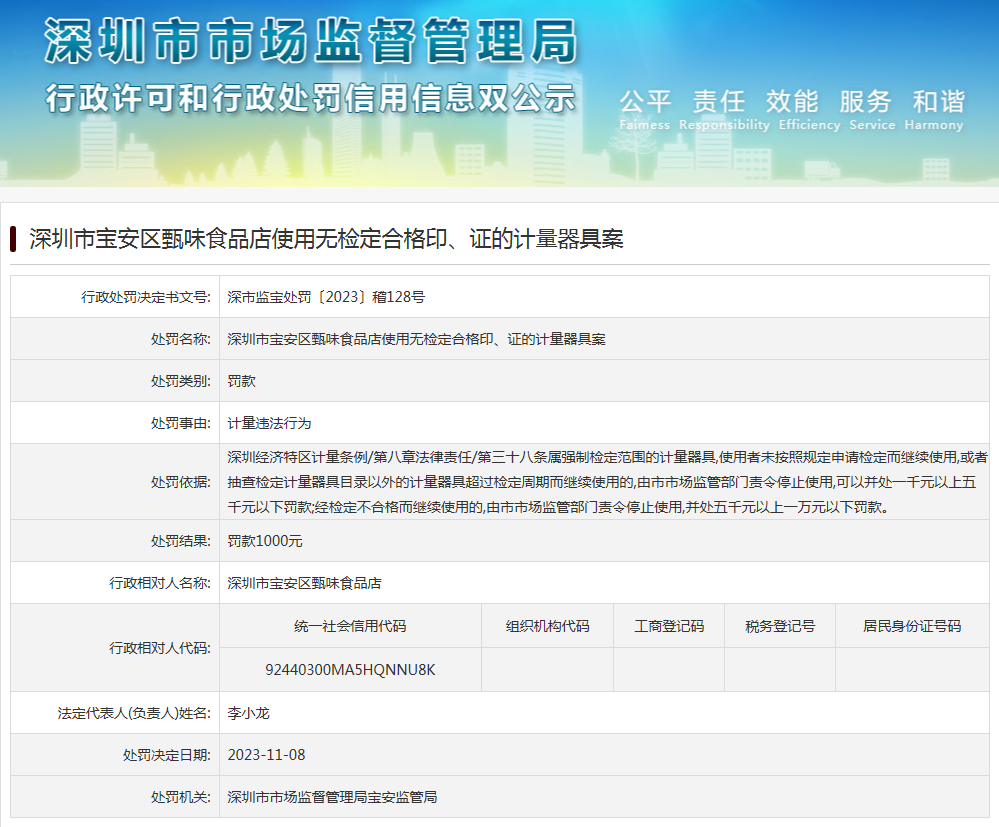This screenshot has height=827, width=999.
Task: Click the 法定代表人(负责人)姓名 label
Action: [x=134, y=713]
